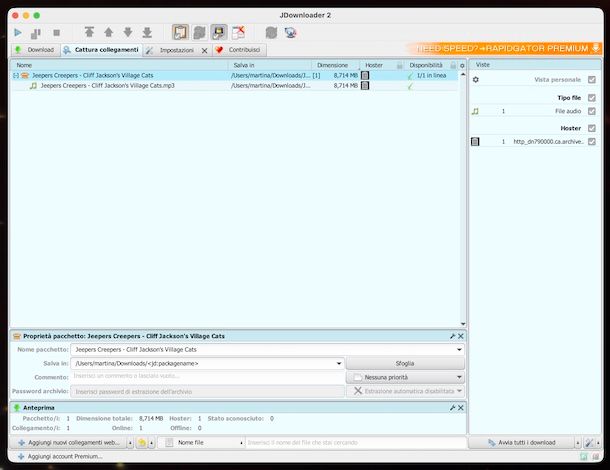Move selected item to bottom arrow
Screen dimensions: 610x470
(147, 32)
